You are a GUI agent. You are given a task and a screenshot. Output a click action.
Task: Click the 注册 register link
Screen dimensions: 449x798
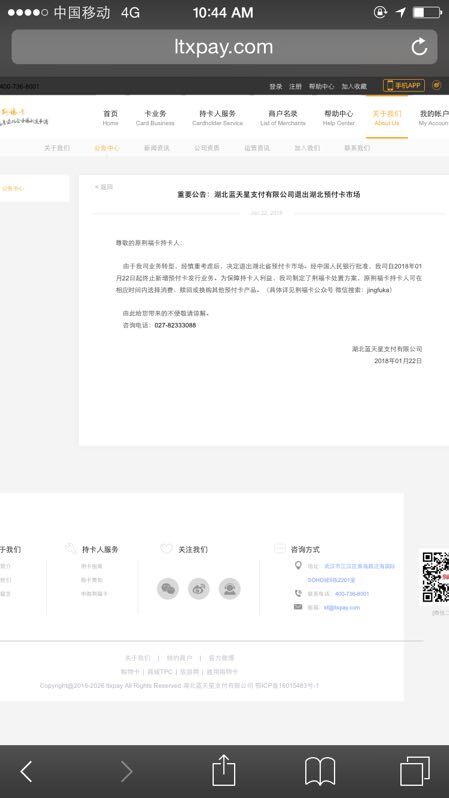tap(295, 87)
